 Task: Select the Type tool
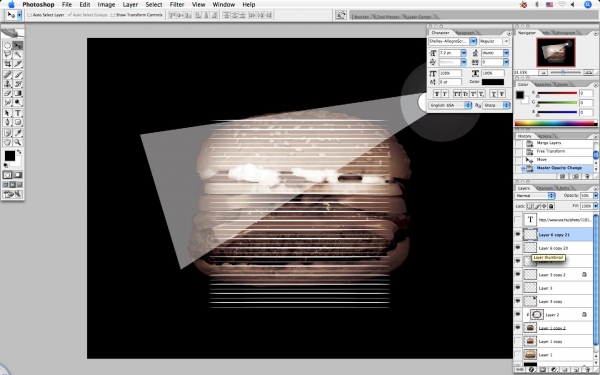(x=18, y=113)
